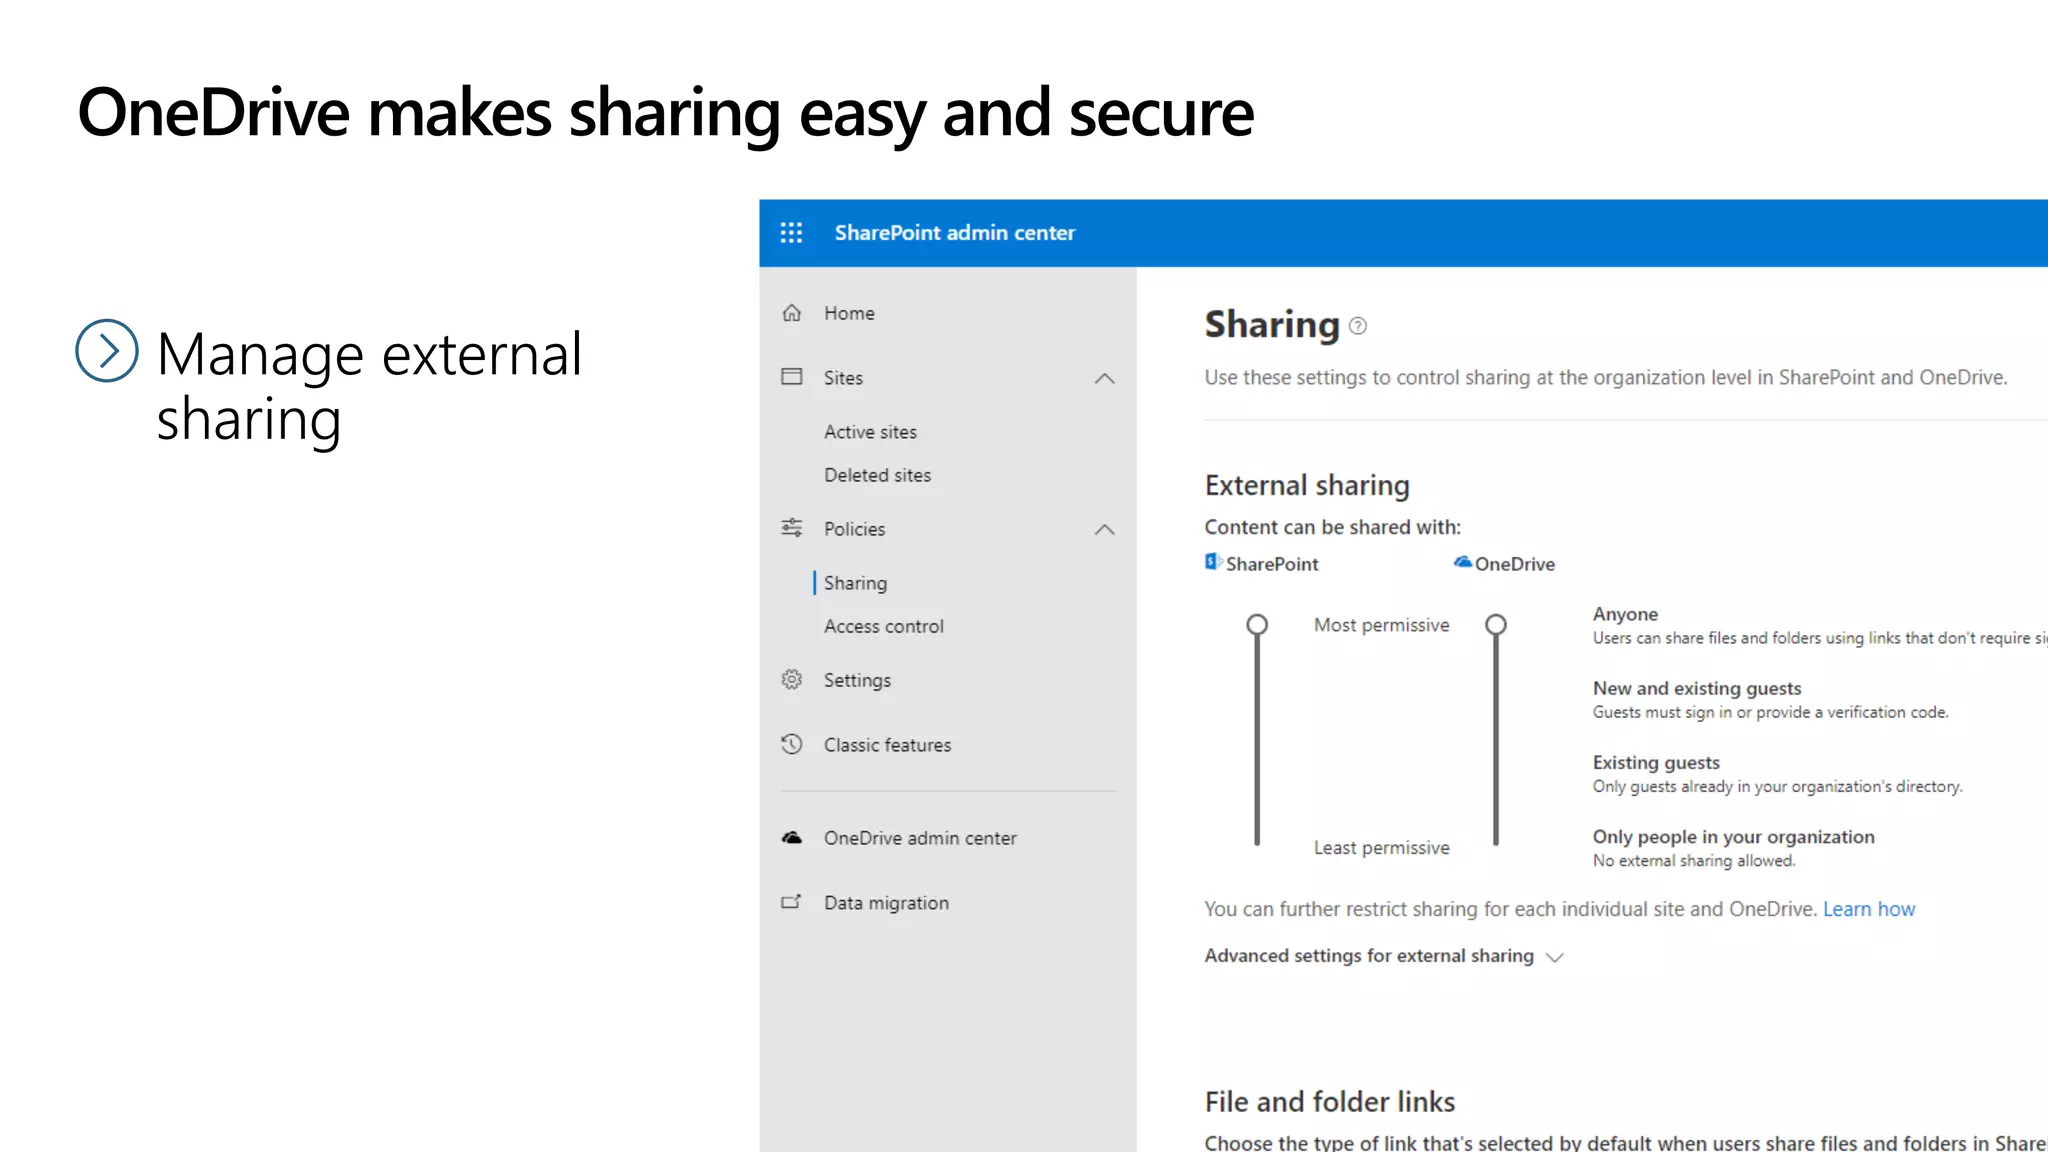The image size is (2048, 1152).
Task: Click the Learn how link
Action: click(x=1868, y=909)
